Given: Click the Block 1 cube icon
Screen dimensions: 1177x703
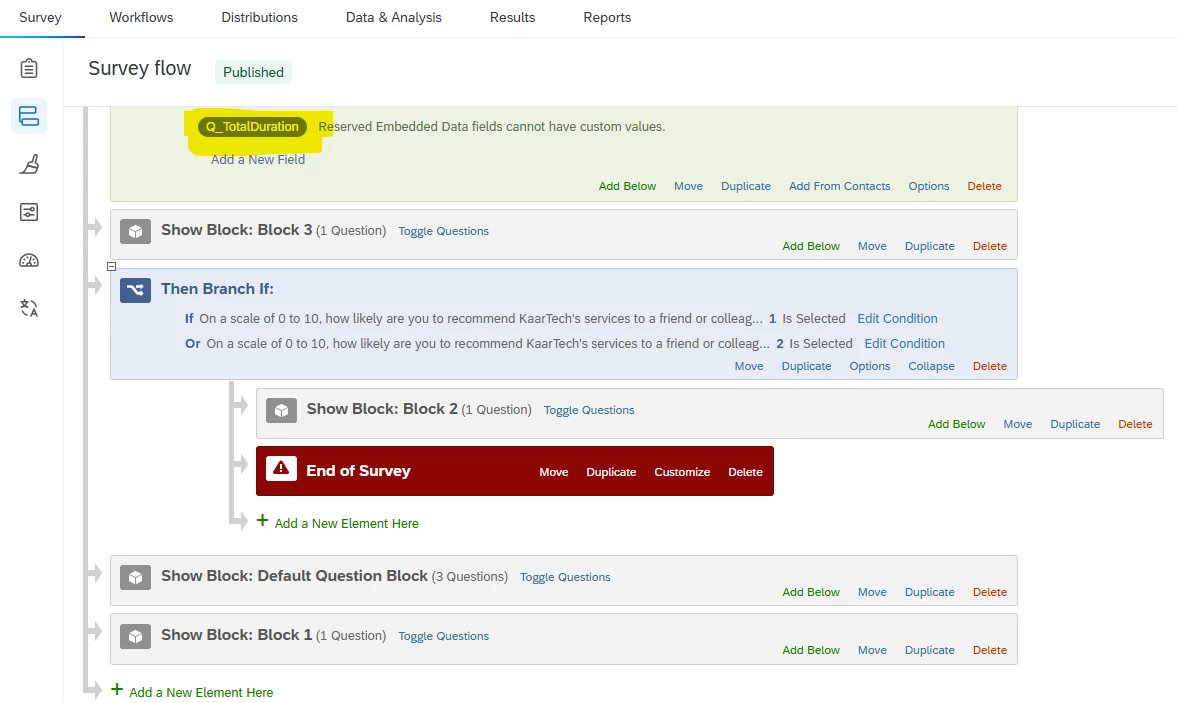Looking at the screenshot, I should pyautogui.click(x=135, y=636).
